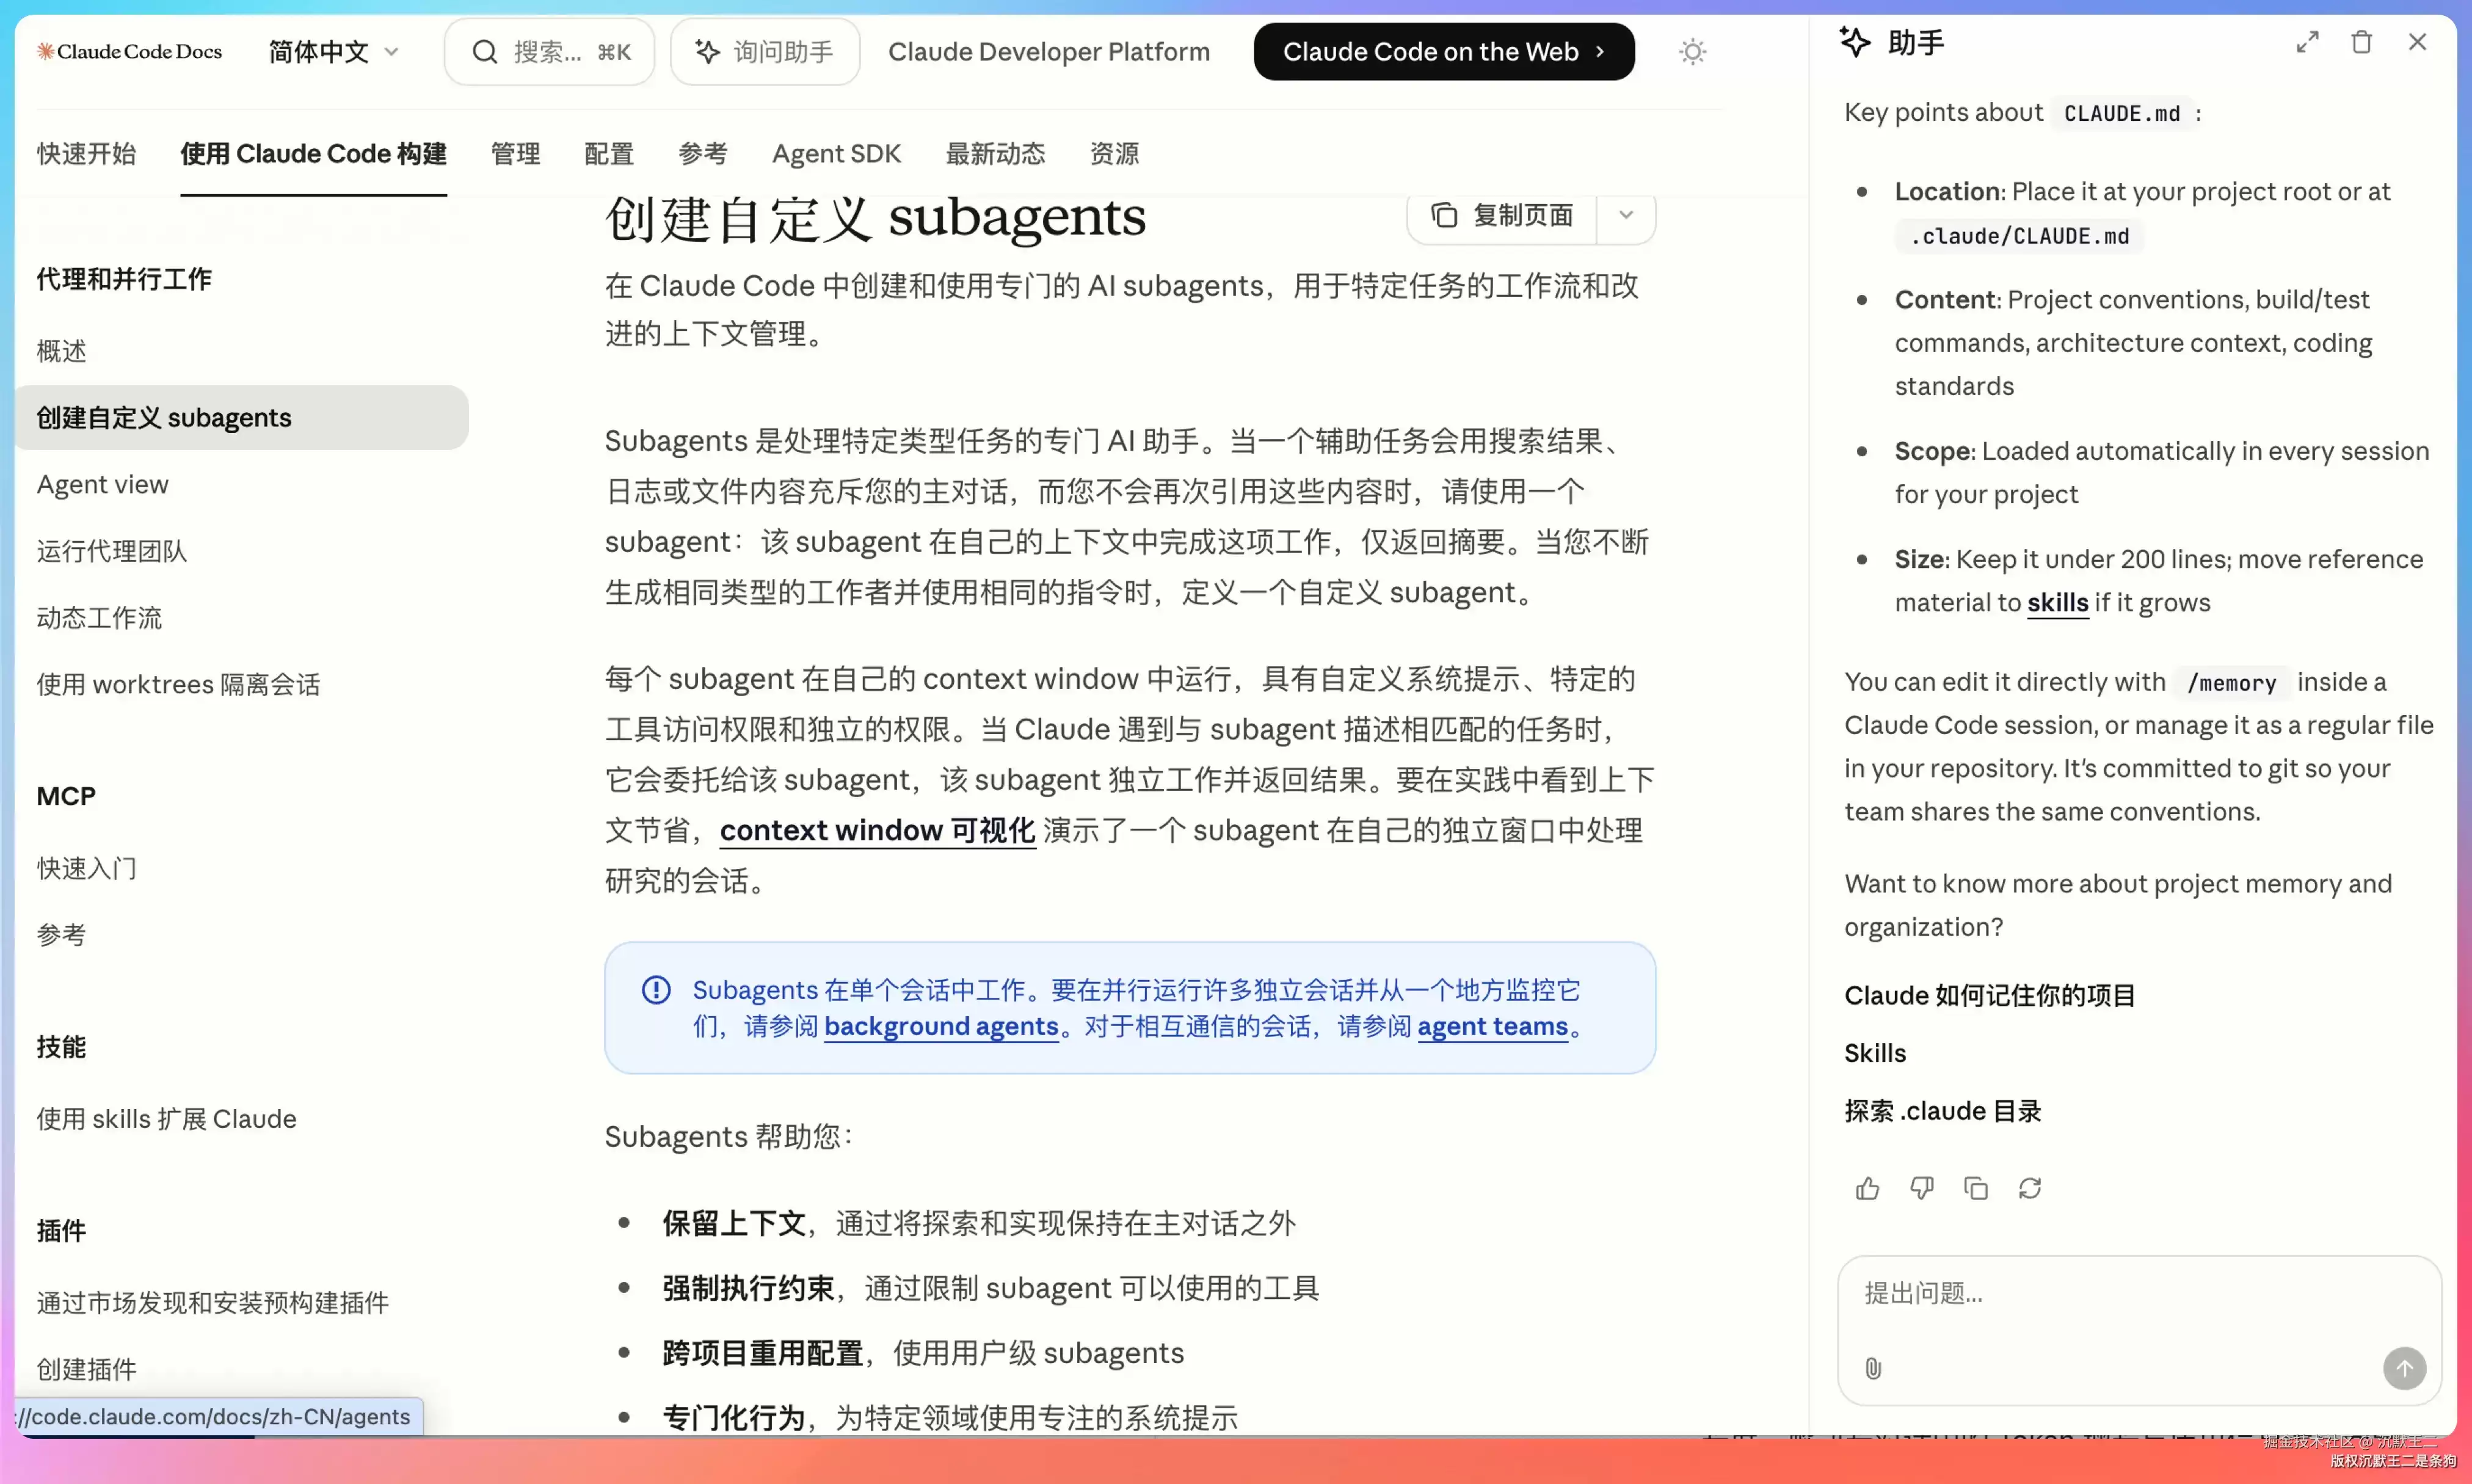This screenshot has width=2472, height=1484.
Task: Click the /memory code text
Action: (2231, 683)
